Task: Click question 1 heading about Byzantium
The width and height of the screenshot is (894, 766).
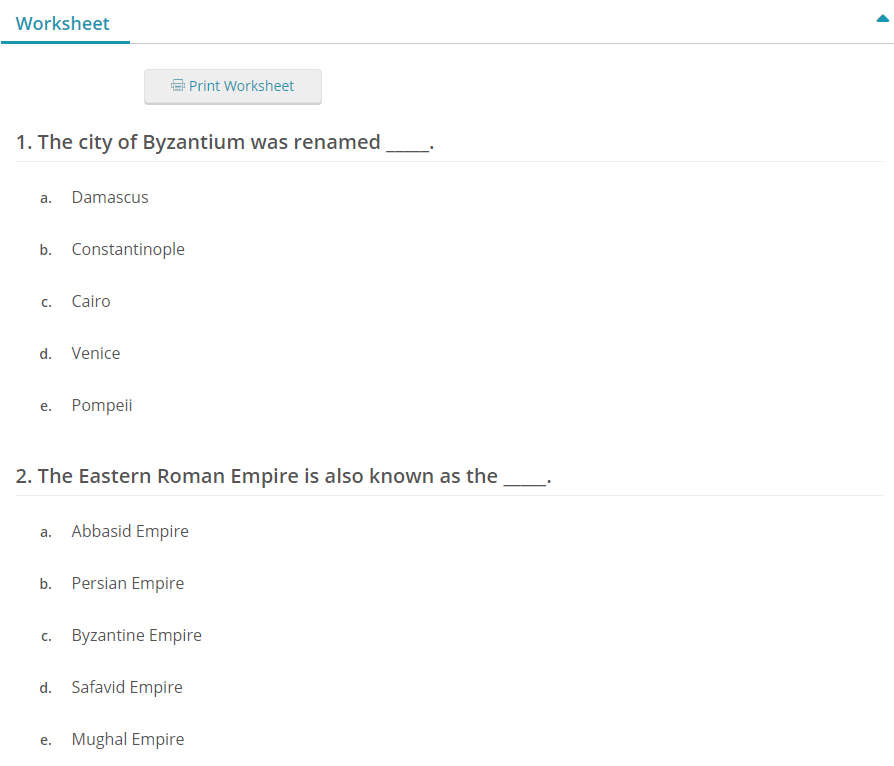Action: point(225,142)
